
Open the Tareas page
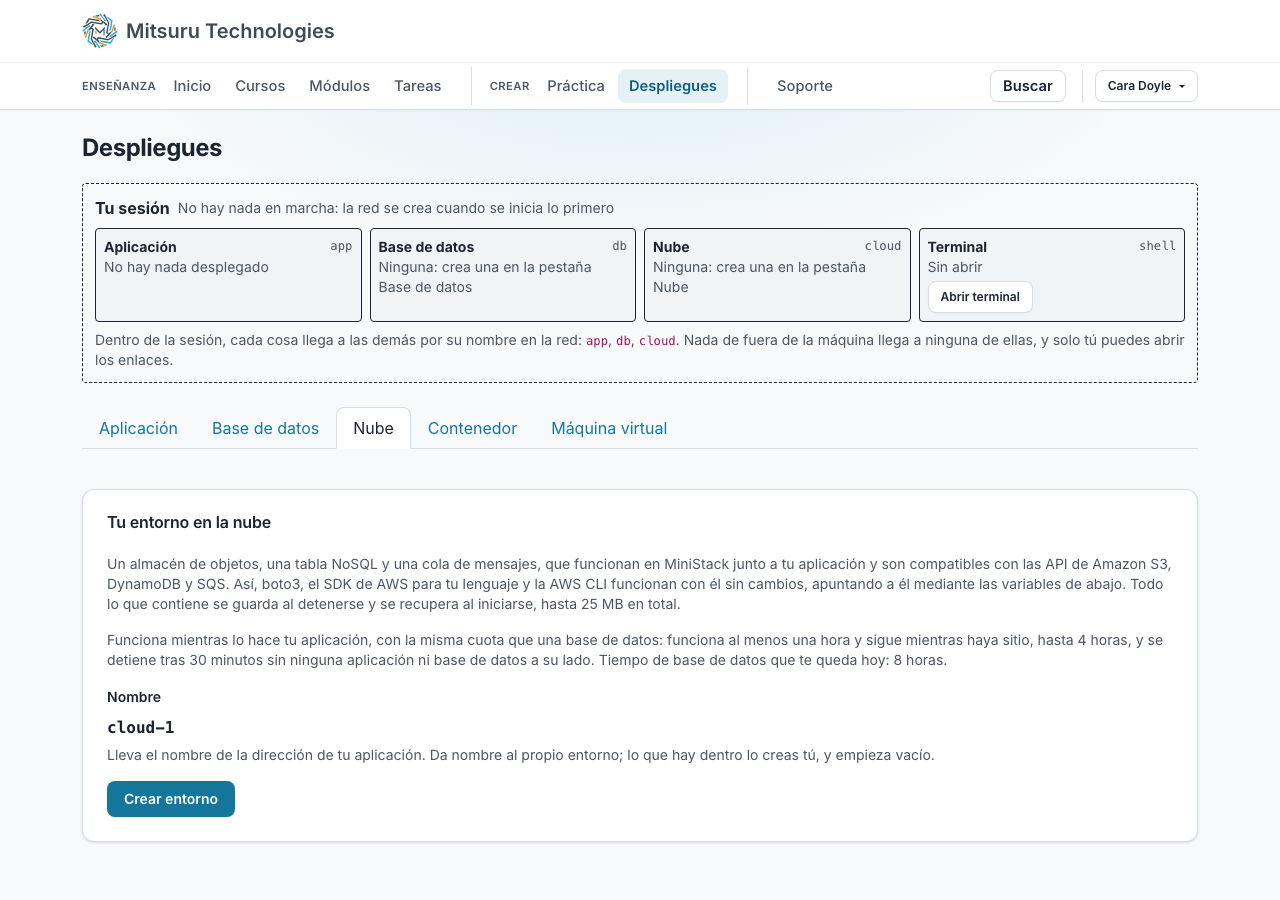417,86
